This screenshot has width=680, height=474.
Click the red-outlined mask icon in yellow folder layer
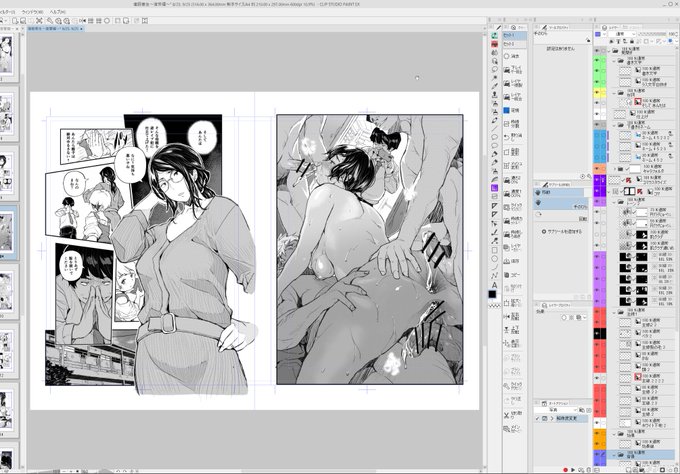pyautogui.click(x=638, y=101)
